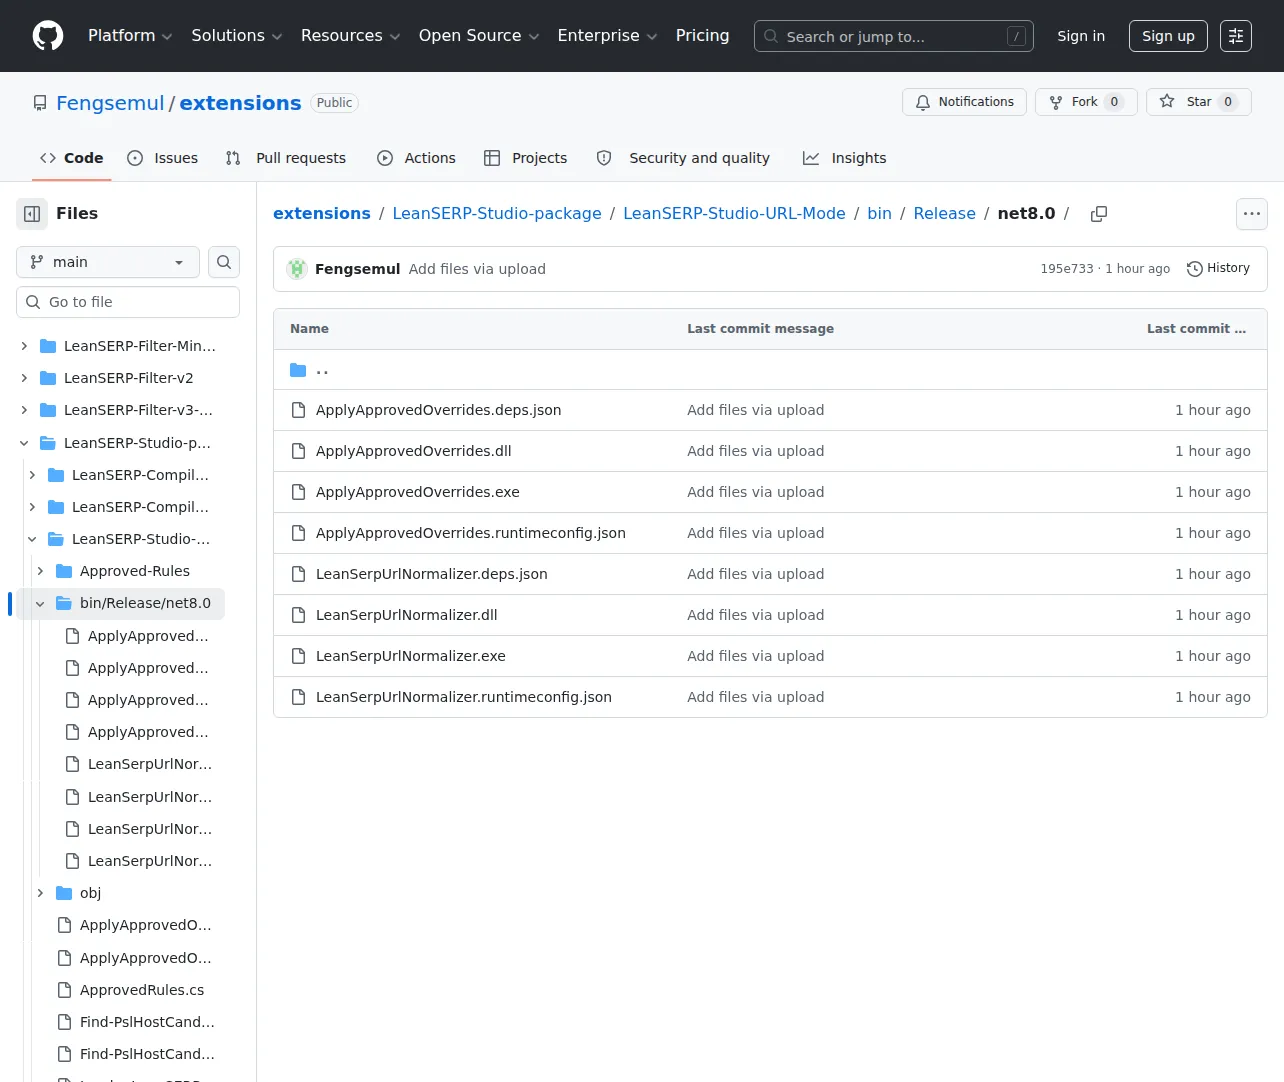Open the bin breadcrumb link
Image resolution: width=1284 pixels, height=1082 pixels.
pyautogui.click(x=879, y=214)
